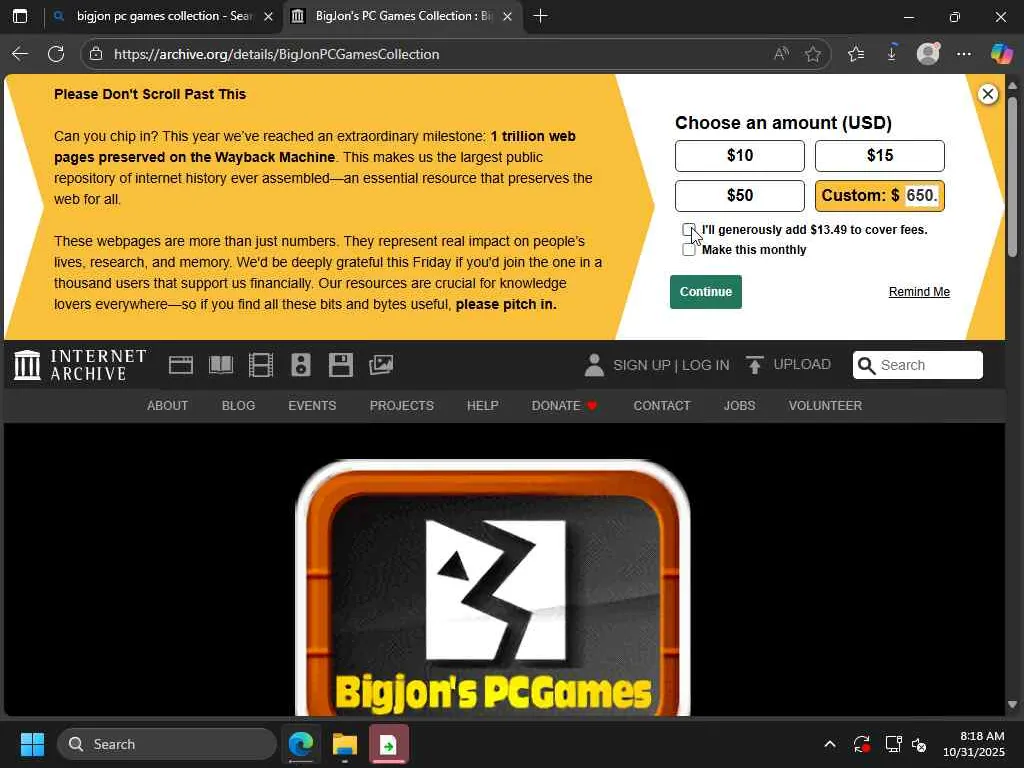Open the Texts book icon
Image resolution: width=1024 pixels, height=768 pixels.
coord(221,365)
